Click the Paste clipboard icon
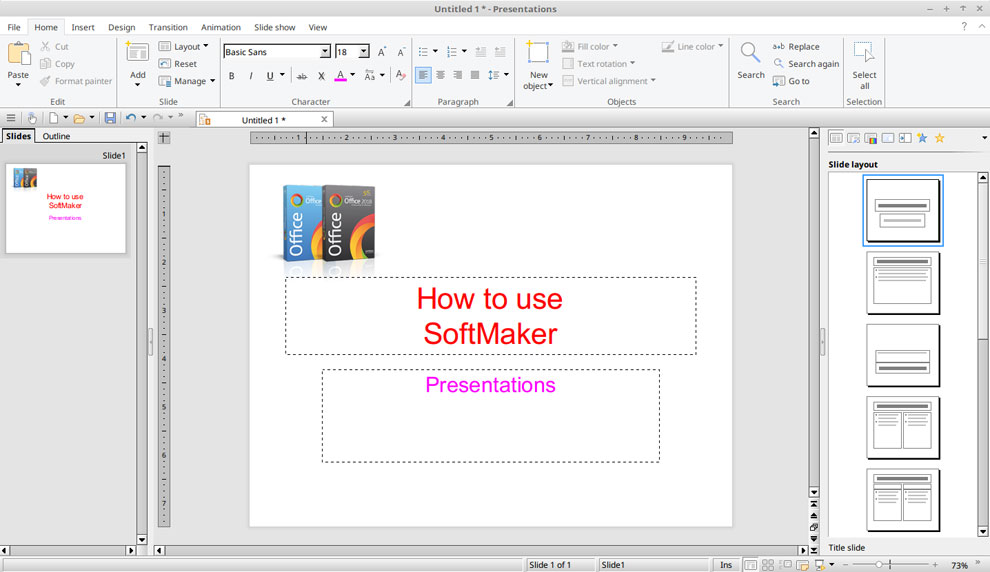 18,54
